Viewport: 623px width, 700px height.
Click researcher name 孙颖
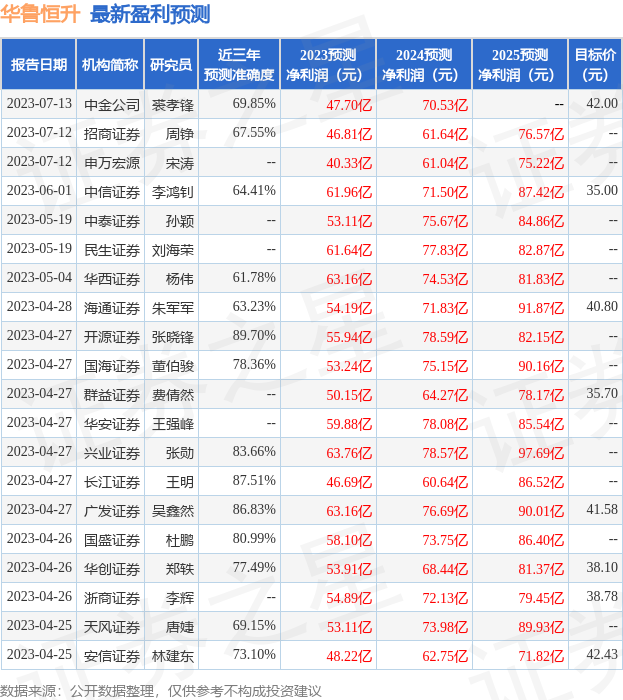pos(180,221)
